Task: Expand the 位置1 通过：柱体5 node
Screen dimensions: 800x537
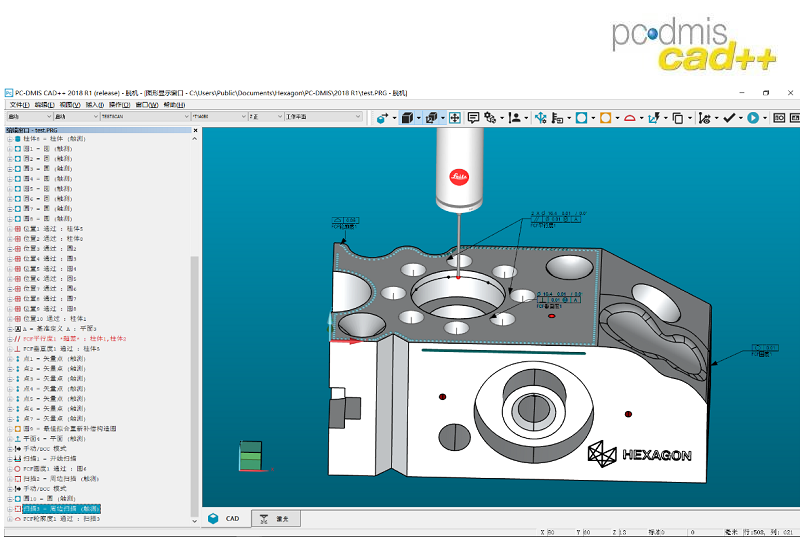Action: point(10,229)
